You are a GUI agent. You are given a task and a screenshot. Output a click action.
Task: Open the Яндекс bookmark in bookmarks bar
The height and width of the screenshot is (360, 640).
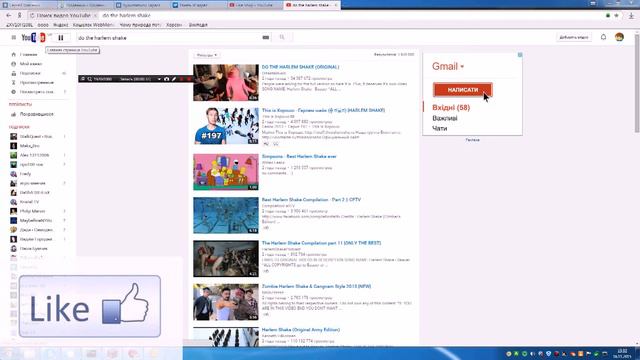[x=61, y=25]
